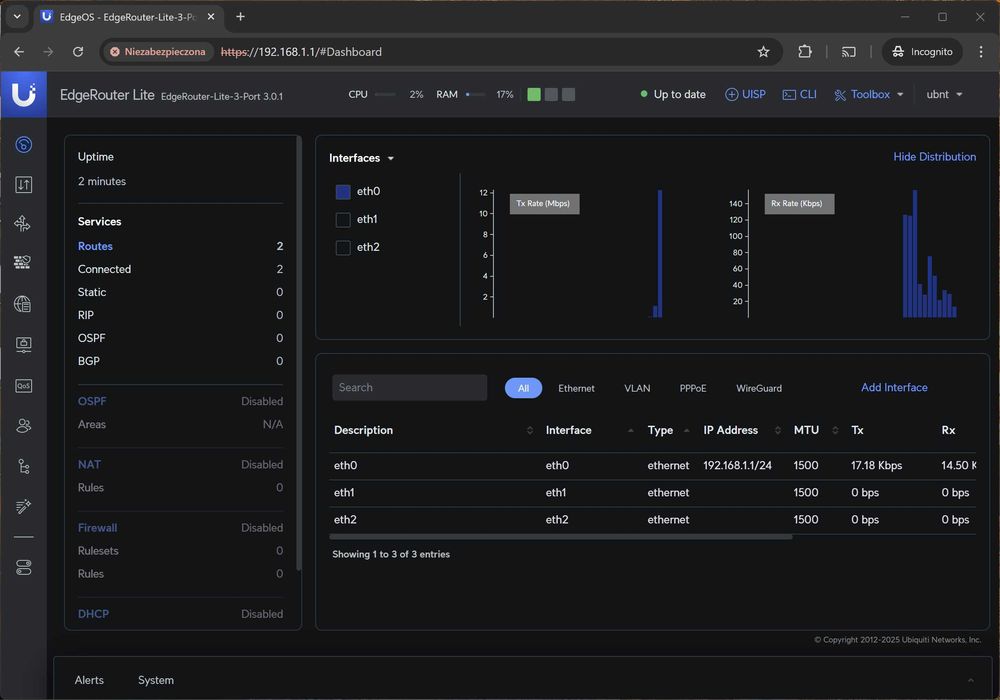
Task: Open the Wizards sidebar icon
Action: [23, 507]
